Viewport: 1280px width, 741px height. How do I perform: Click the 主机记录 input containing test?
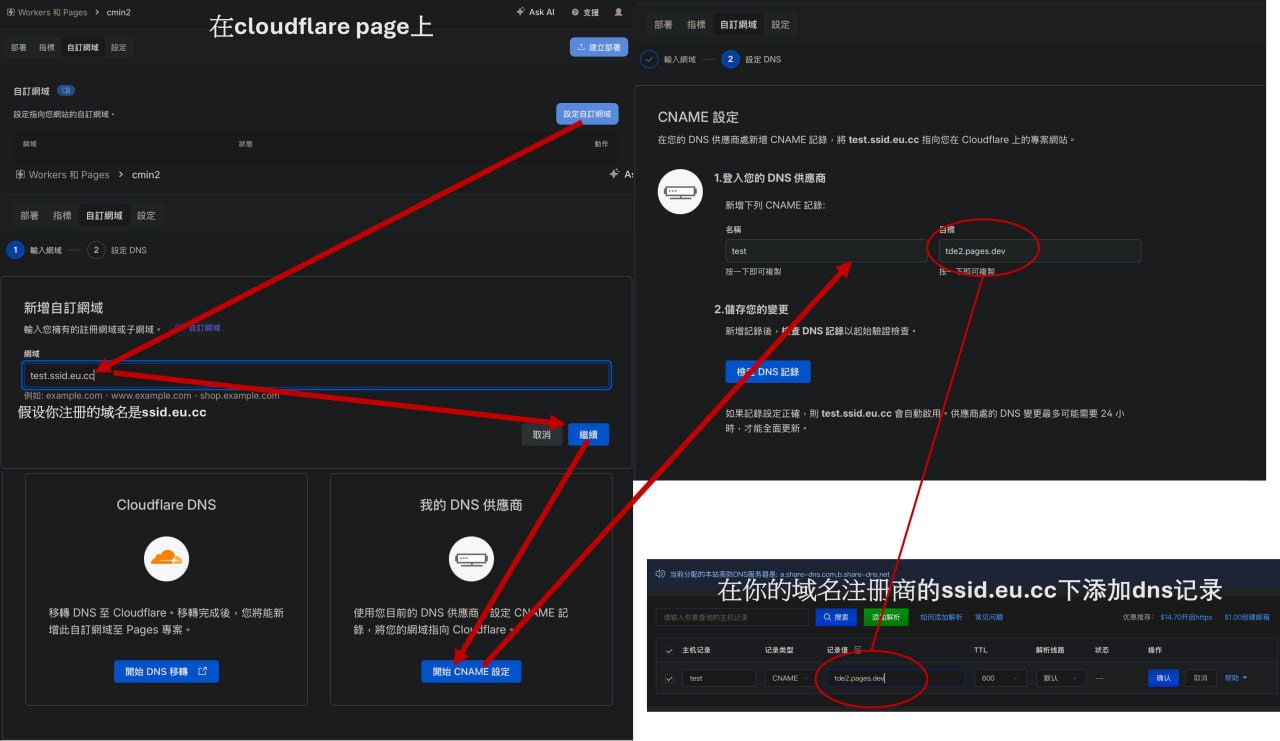point(719,678)
